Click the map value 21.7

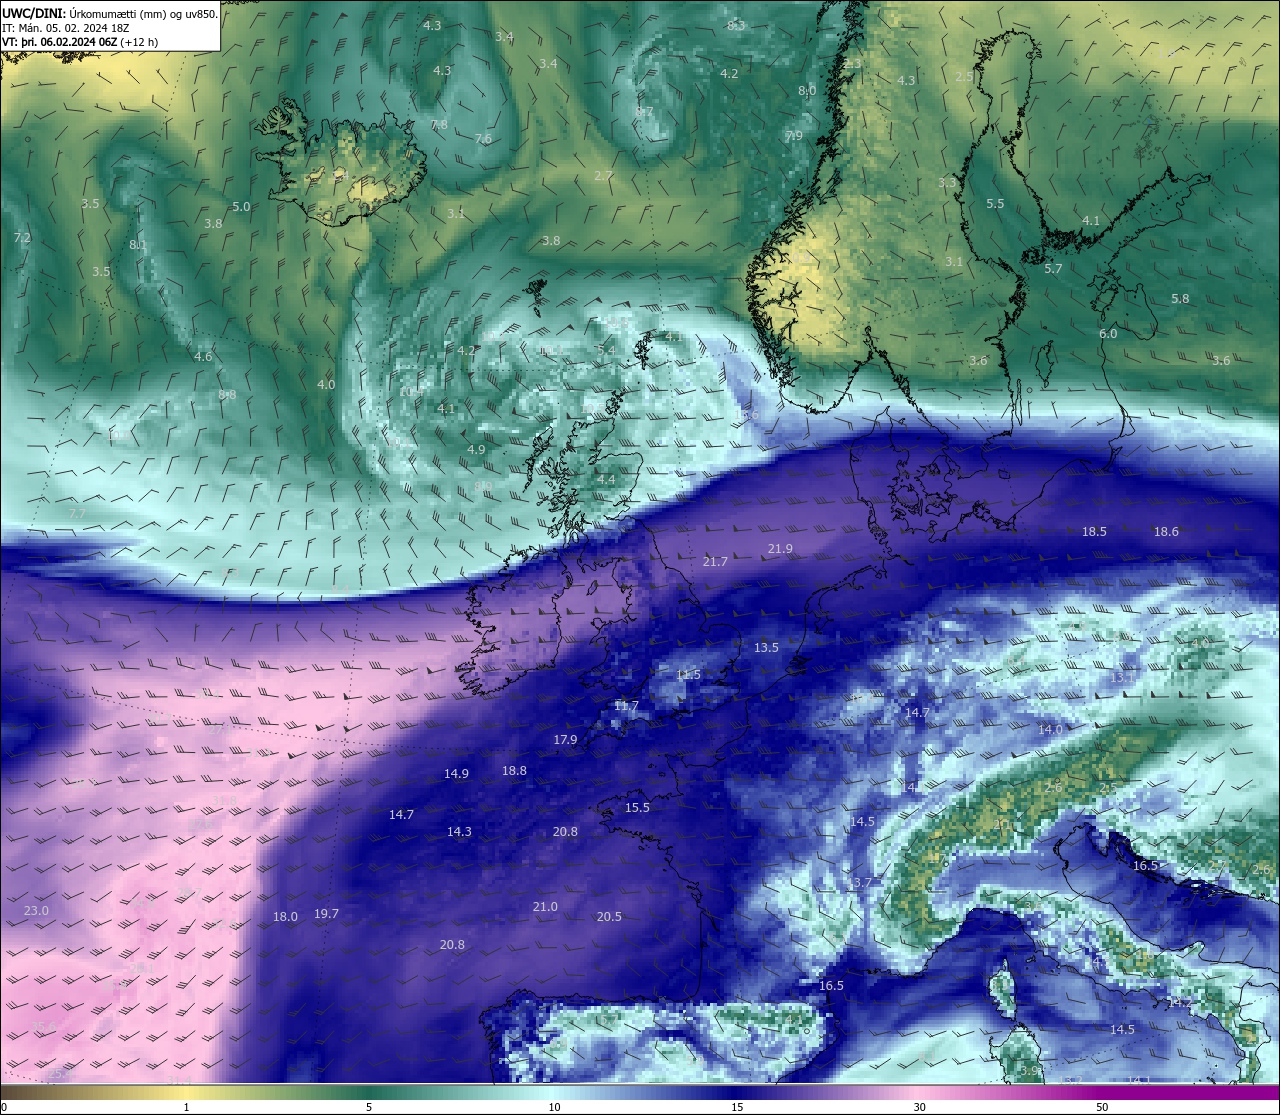(x=715, y=562)
